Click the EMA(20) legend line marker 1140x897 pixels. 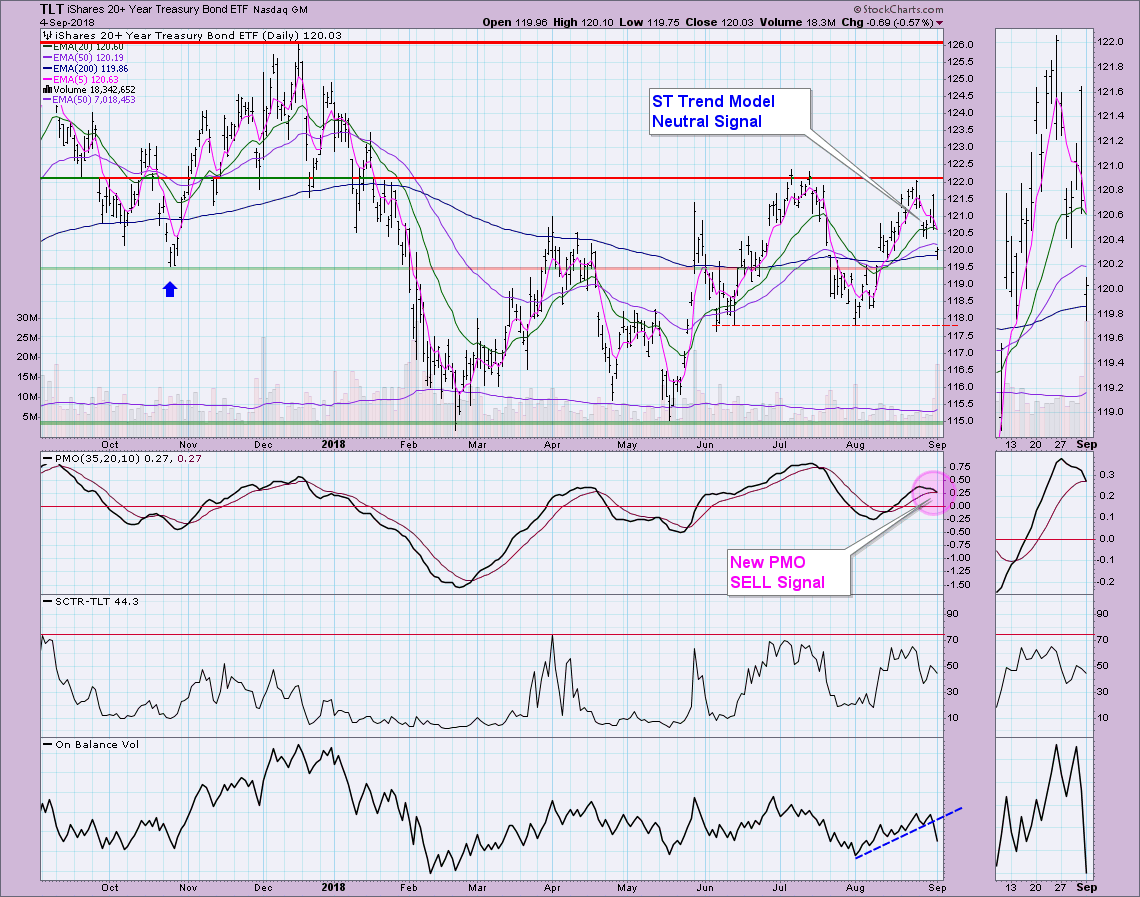pos(47,47)
